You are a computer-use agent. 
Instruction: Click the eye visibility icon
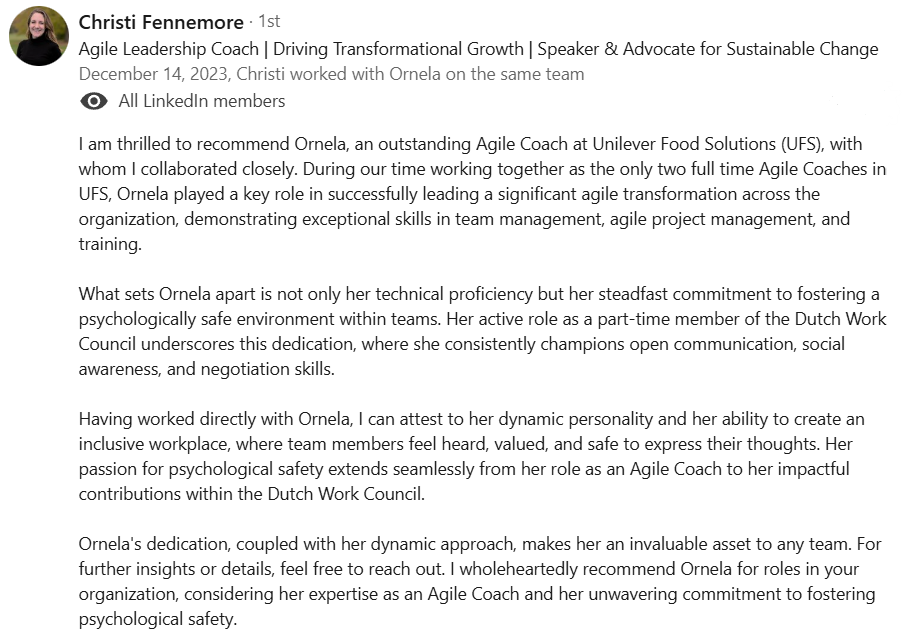(x=94, y=101)
